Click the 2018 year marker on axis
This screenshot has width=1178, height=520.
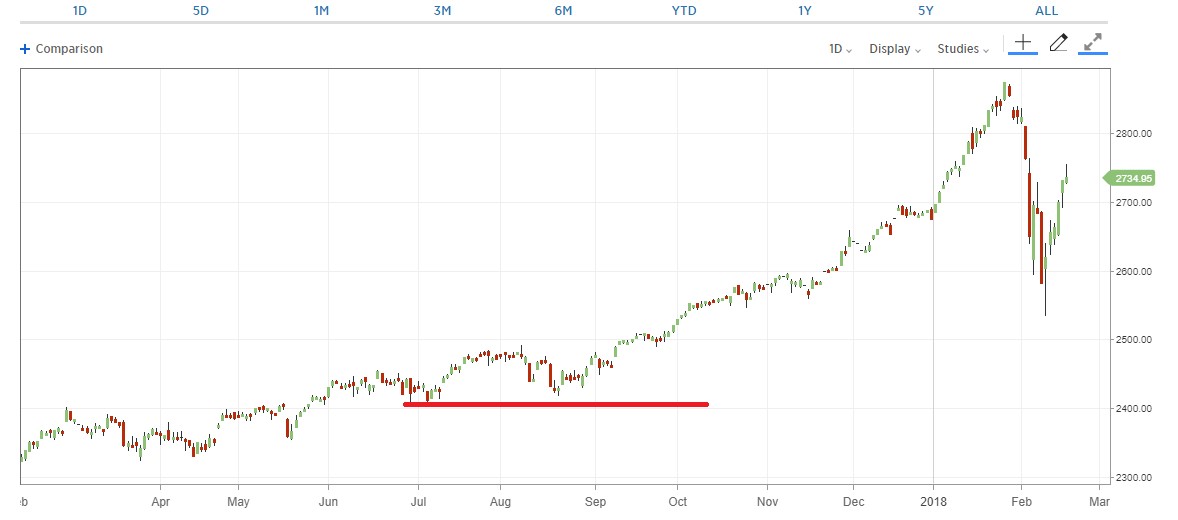[934, 499]
